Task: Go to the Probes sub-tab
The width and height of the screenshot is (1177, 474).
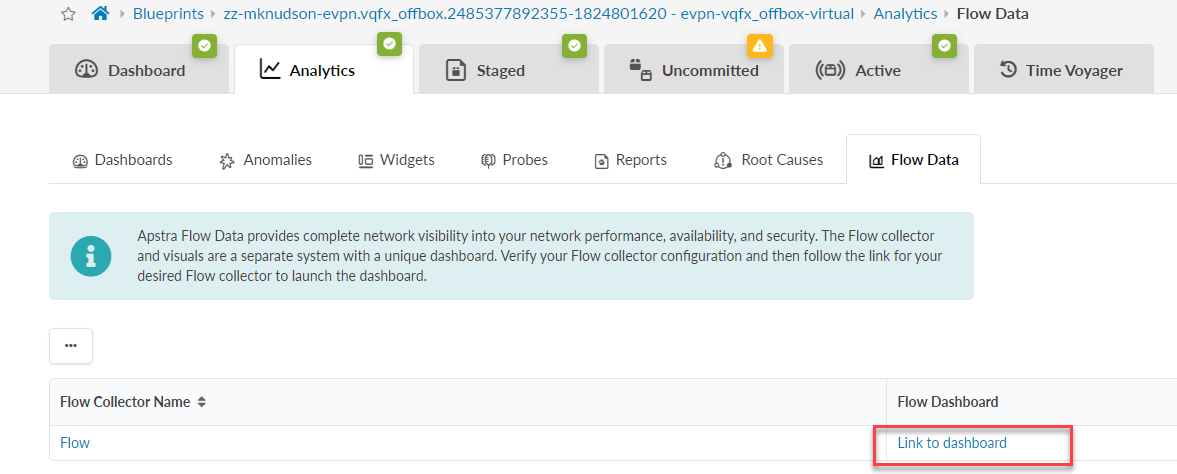Action: coord(514,160)
